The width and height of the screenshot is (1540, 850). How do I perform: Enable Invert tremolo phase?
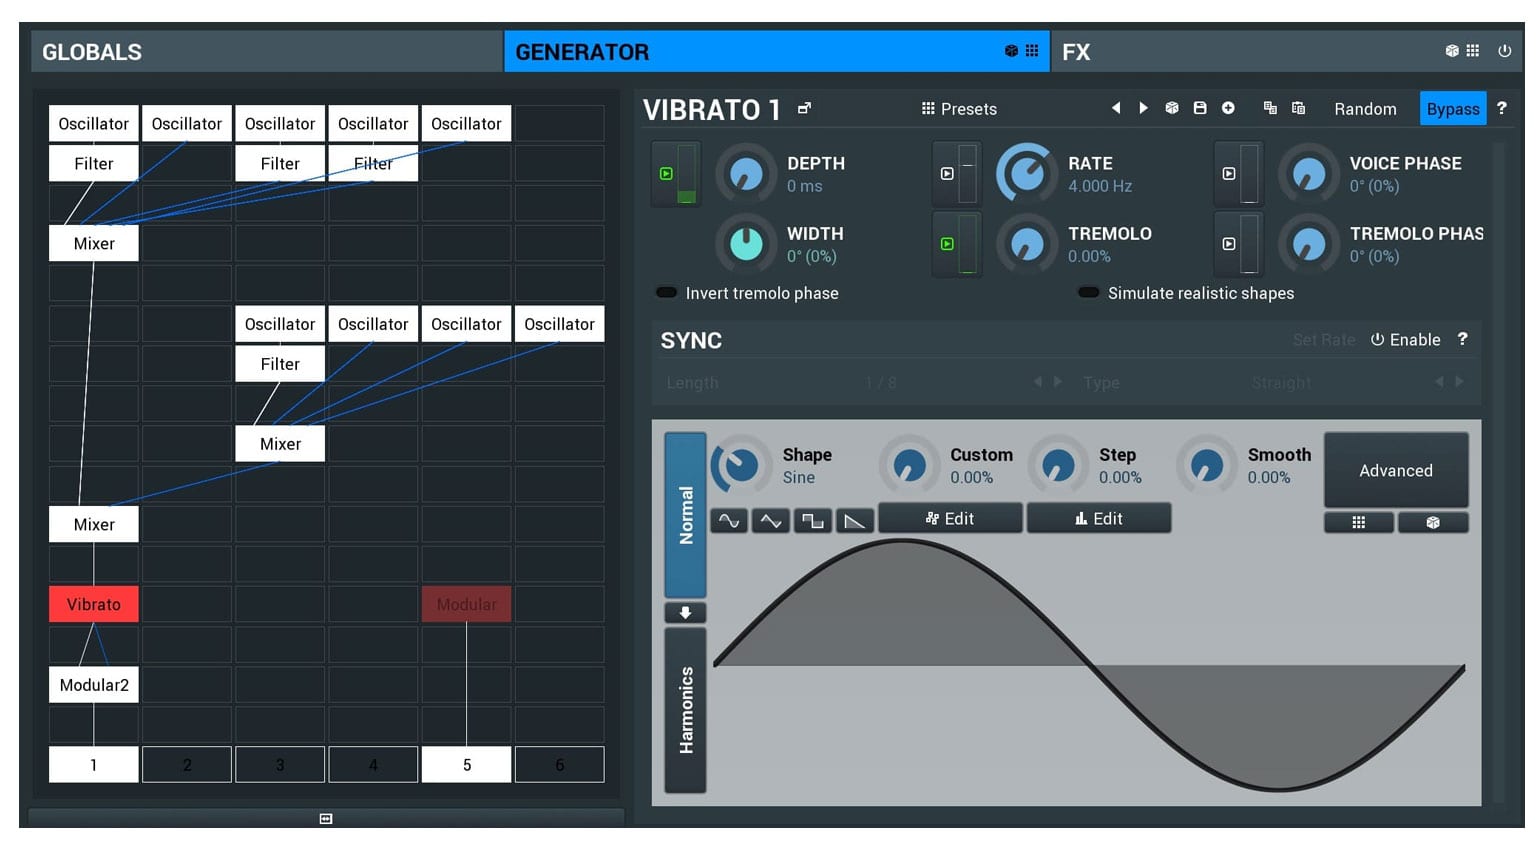click(666, 292)
